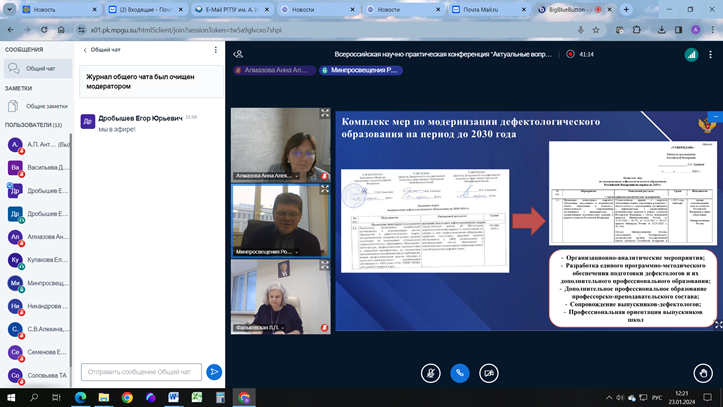Fullscreen the Фальковская webcam video

tap(325, 266)
